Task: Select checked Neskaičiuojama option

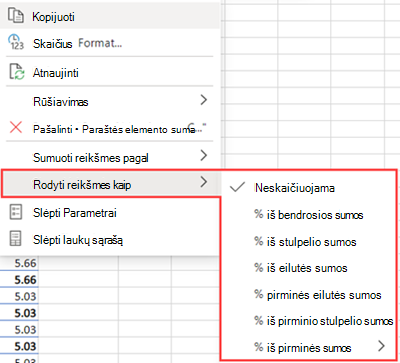Action: point(309,188)
